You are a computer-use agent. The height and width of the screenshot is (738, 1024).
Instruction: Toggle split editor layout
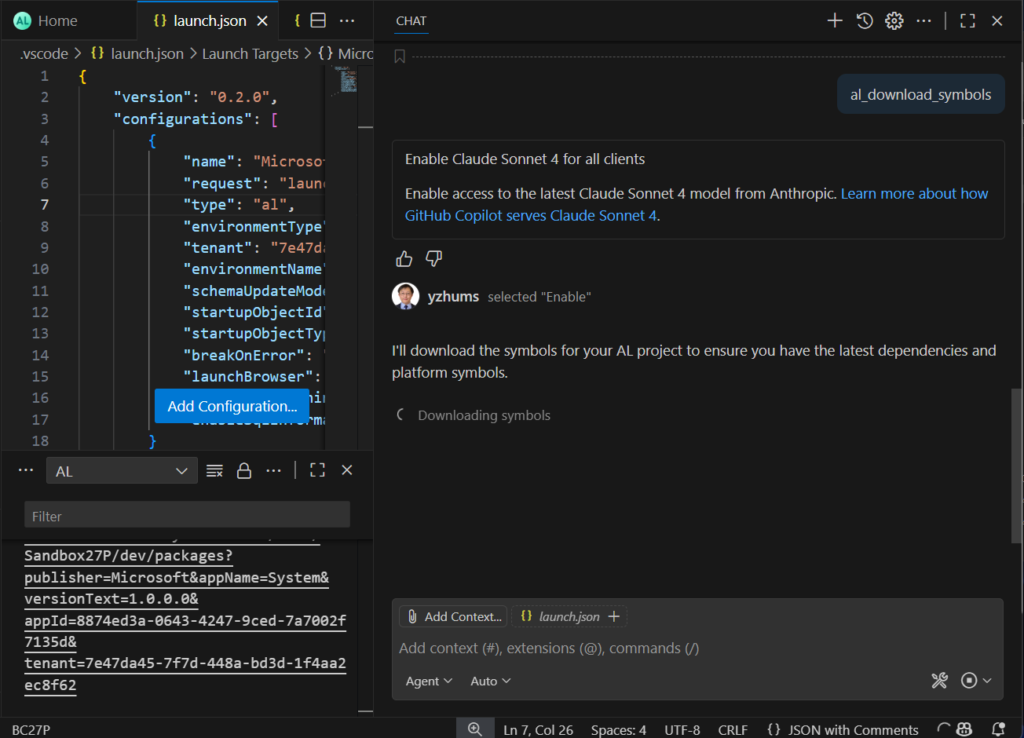click(318, 20)
